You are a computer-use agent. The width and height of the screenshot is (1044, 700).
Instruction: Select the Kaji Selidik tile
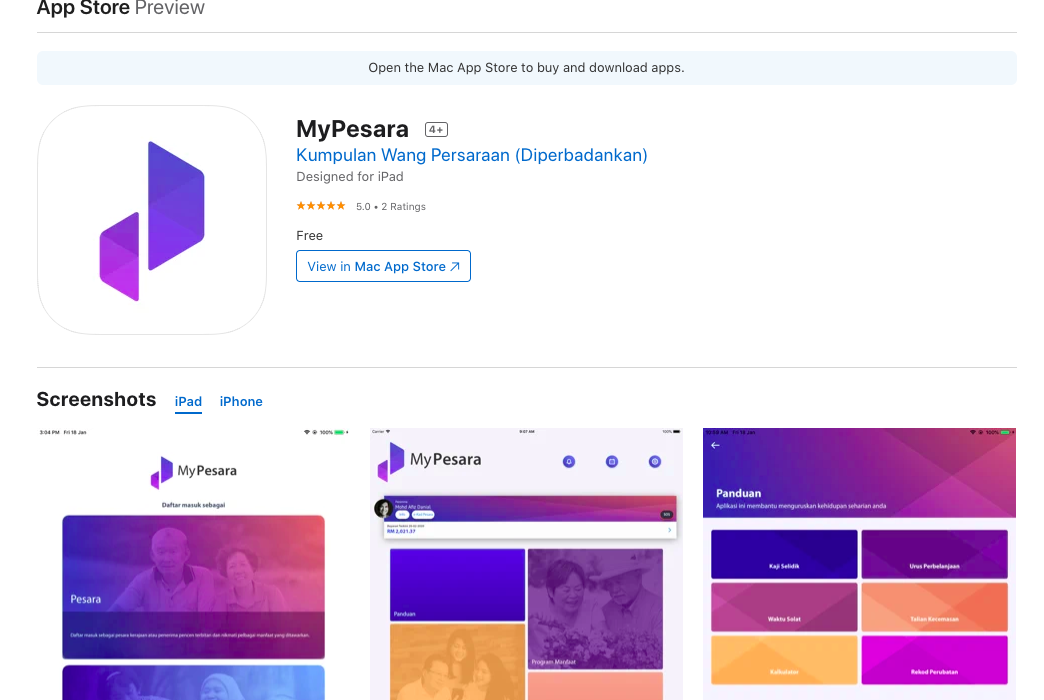click(784, 554)
